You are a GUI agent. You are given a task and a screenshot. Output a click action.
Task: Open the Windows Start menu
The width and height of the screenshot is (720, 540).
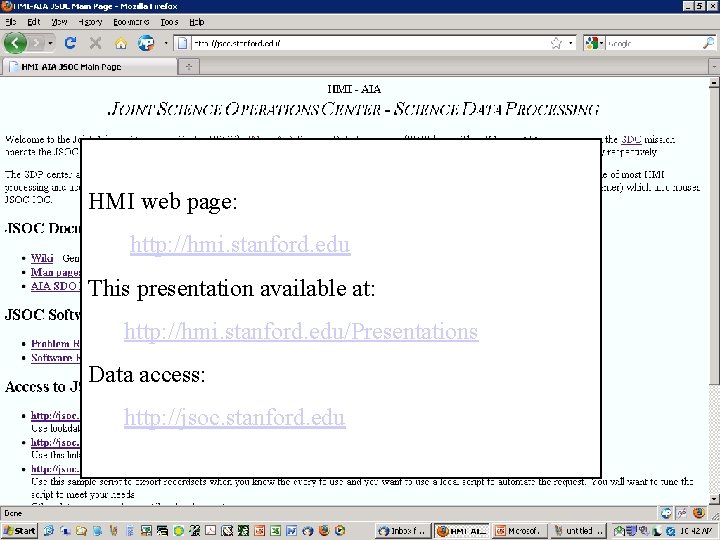[19, 531]
